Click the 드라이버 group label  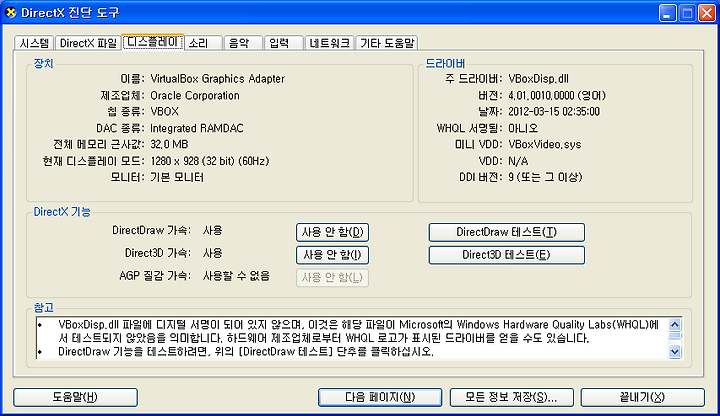pos(445,63)
